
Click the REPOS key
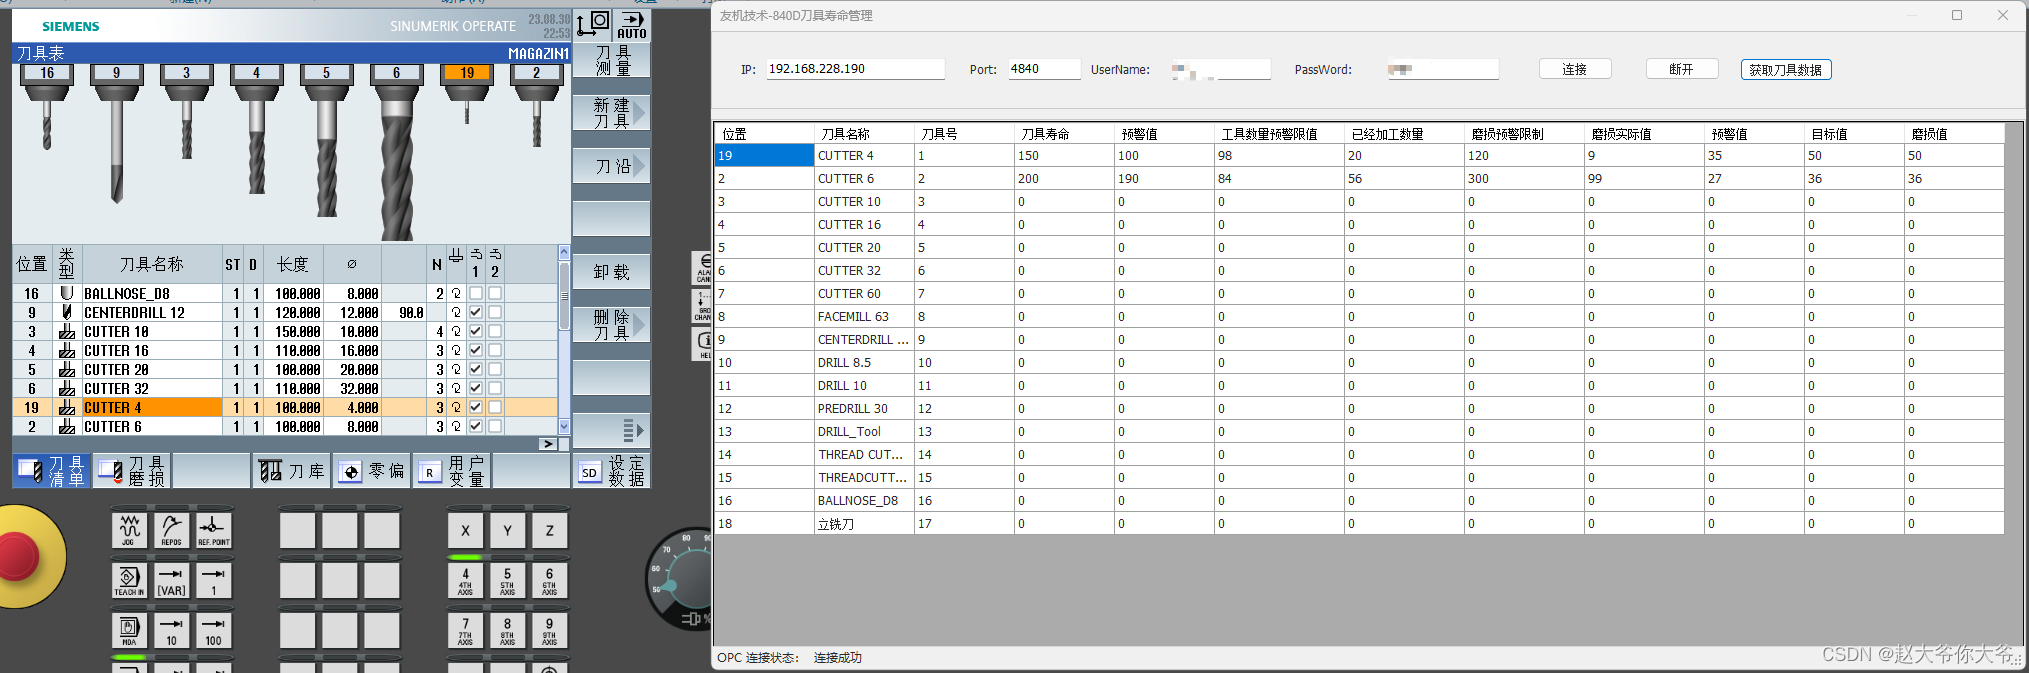pos(171,530)
